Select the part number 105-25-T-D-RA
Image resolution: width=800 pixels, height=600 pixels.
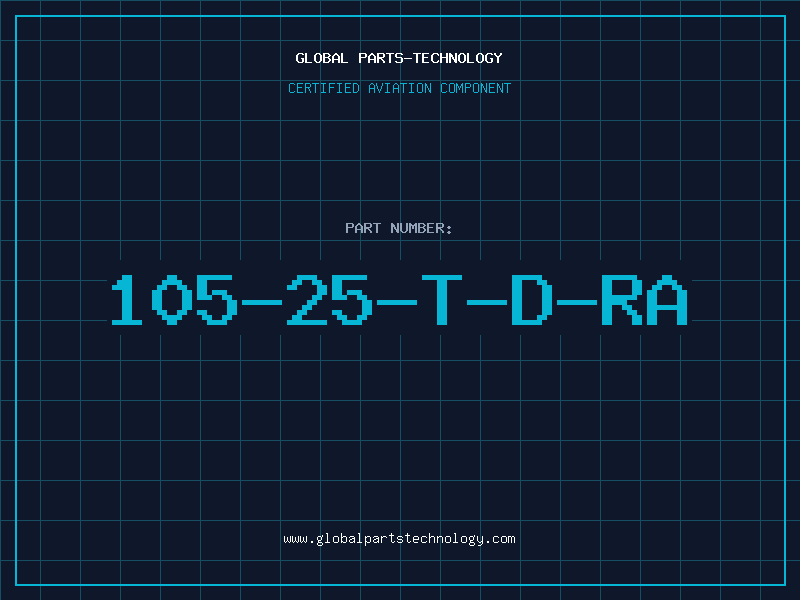[400, 300]
